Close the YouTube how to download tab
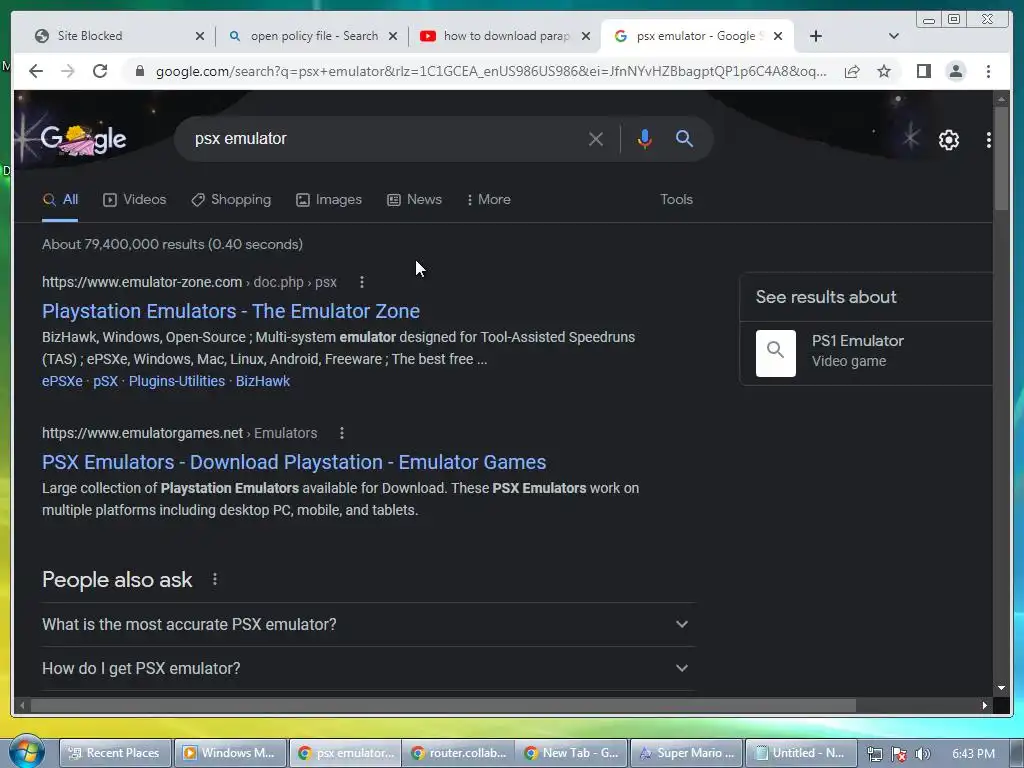 coord(586,36)
